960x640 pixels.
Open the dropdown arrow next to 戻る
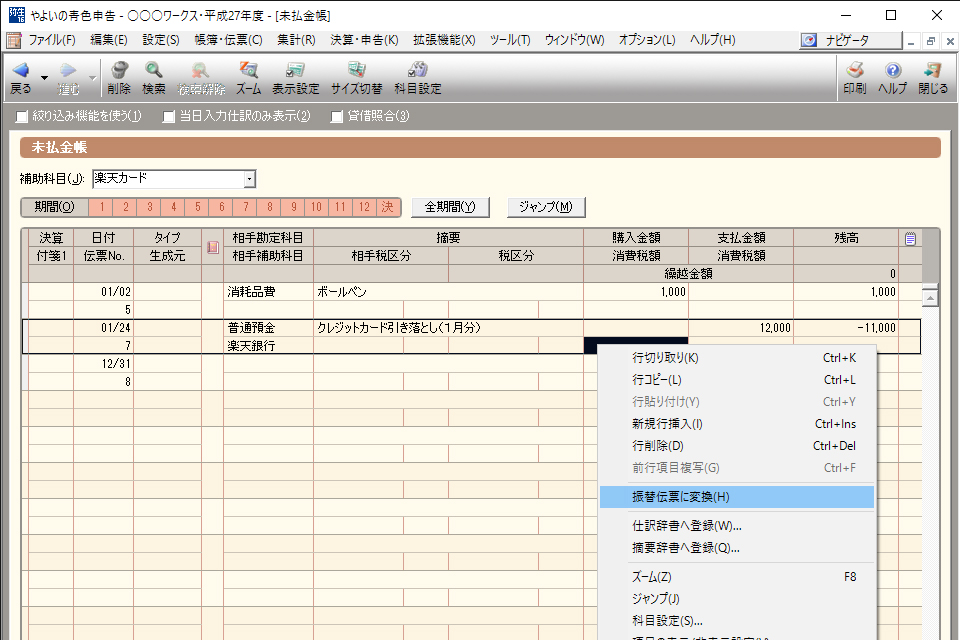click(44, 78)
